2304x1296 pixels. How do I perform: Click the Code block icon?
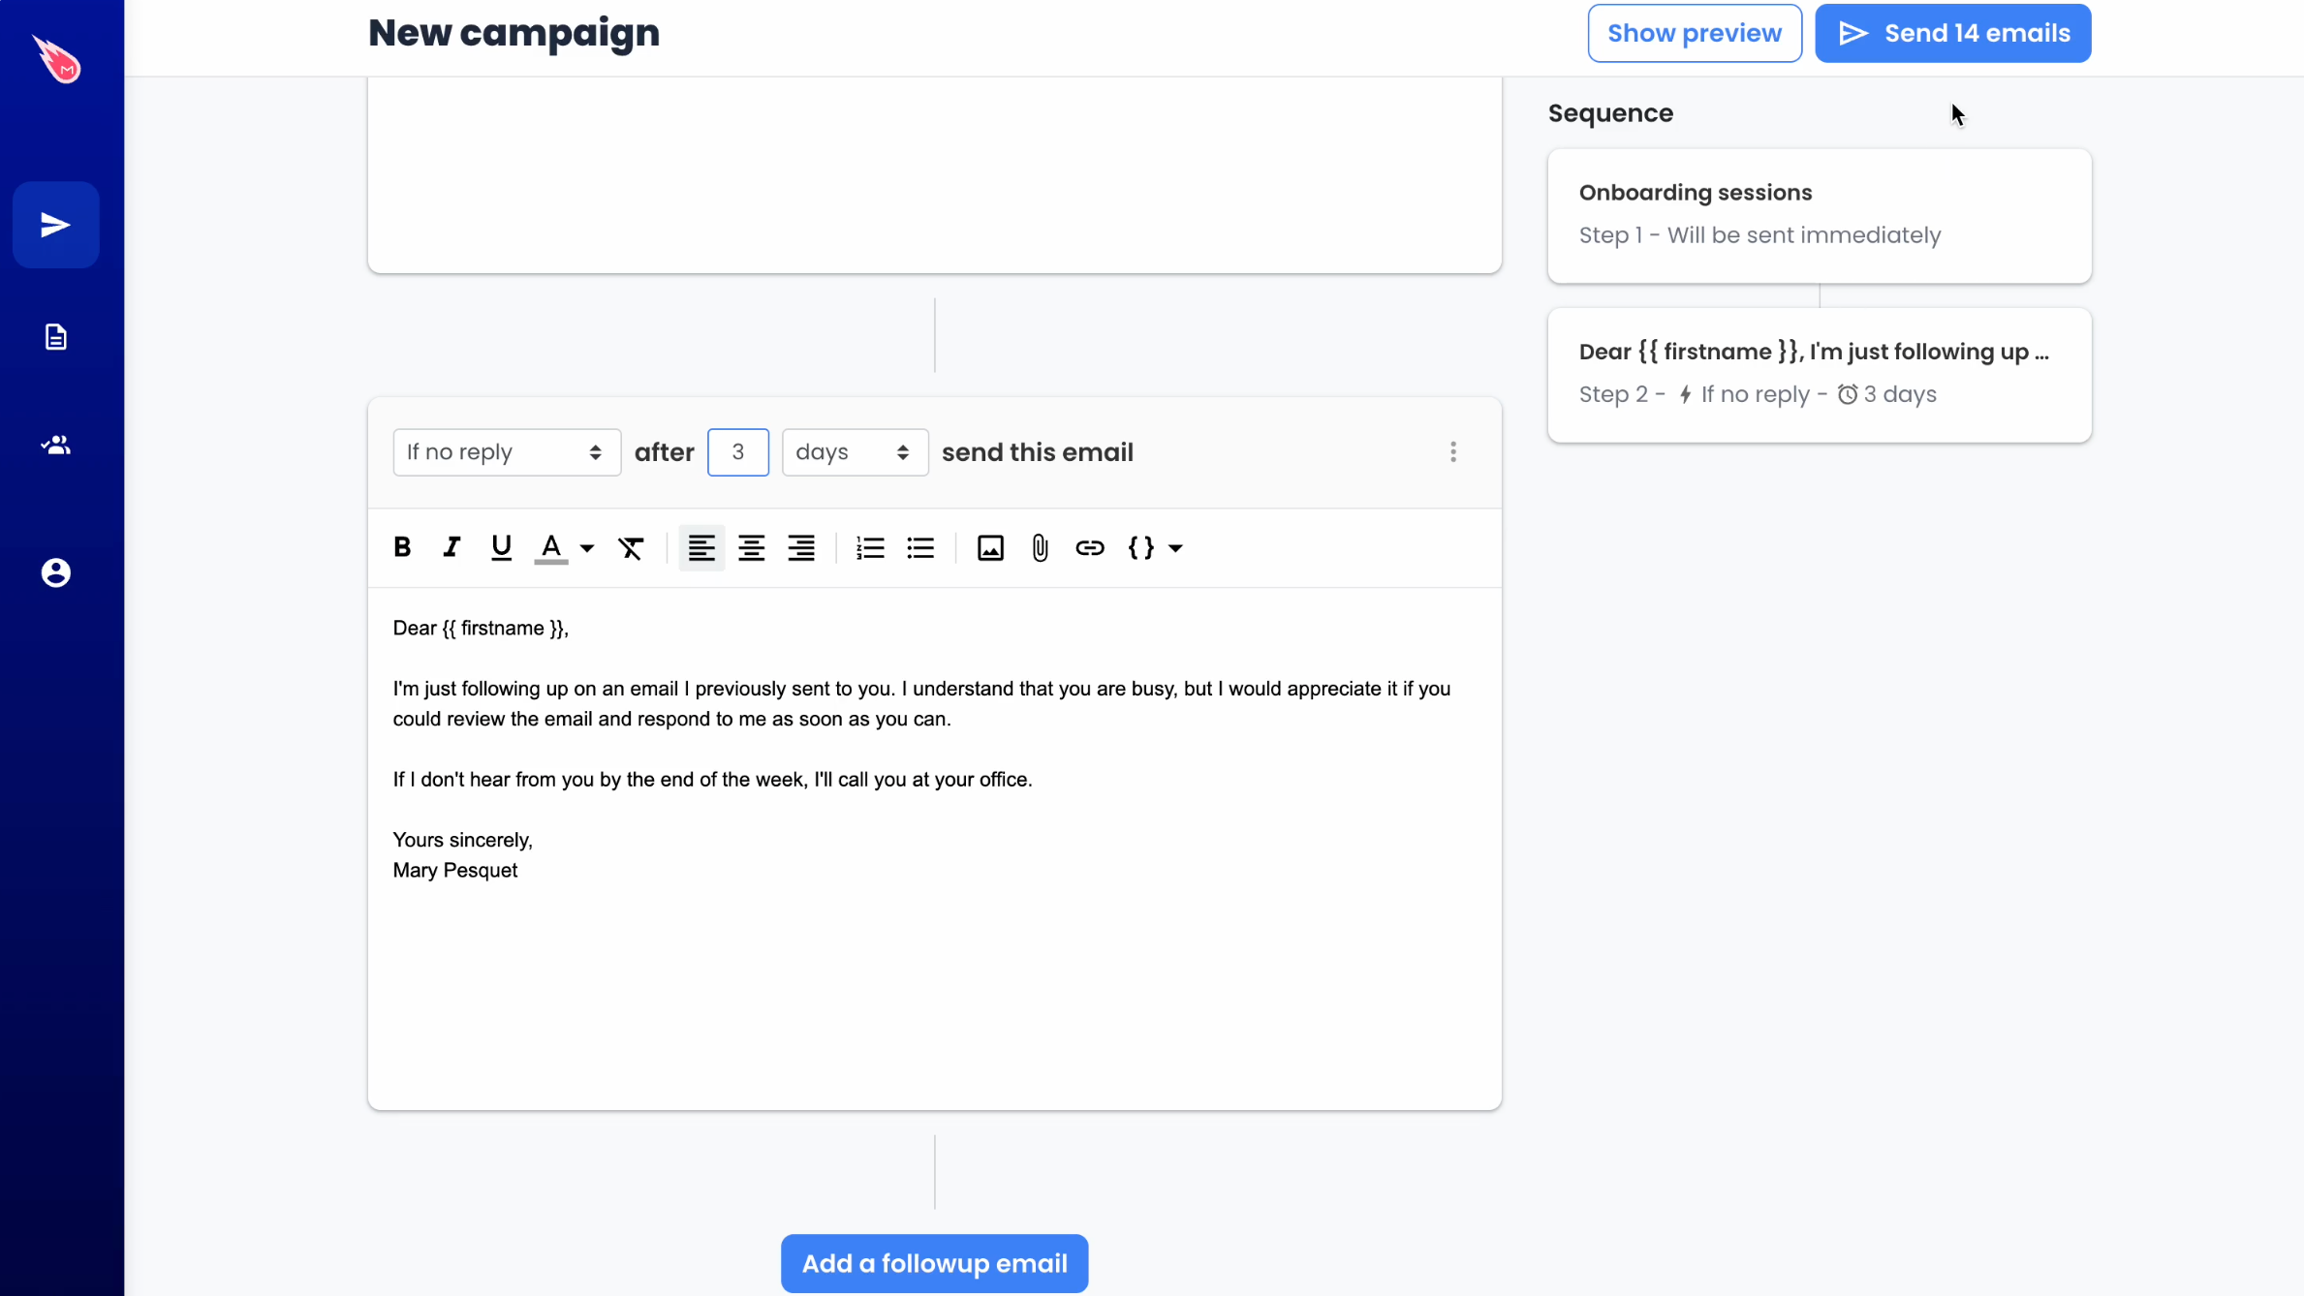tap(1141, 548)
